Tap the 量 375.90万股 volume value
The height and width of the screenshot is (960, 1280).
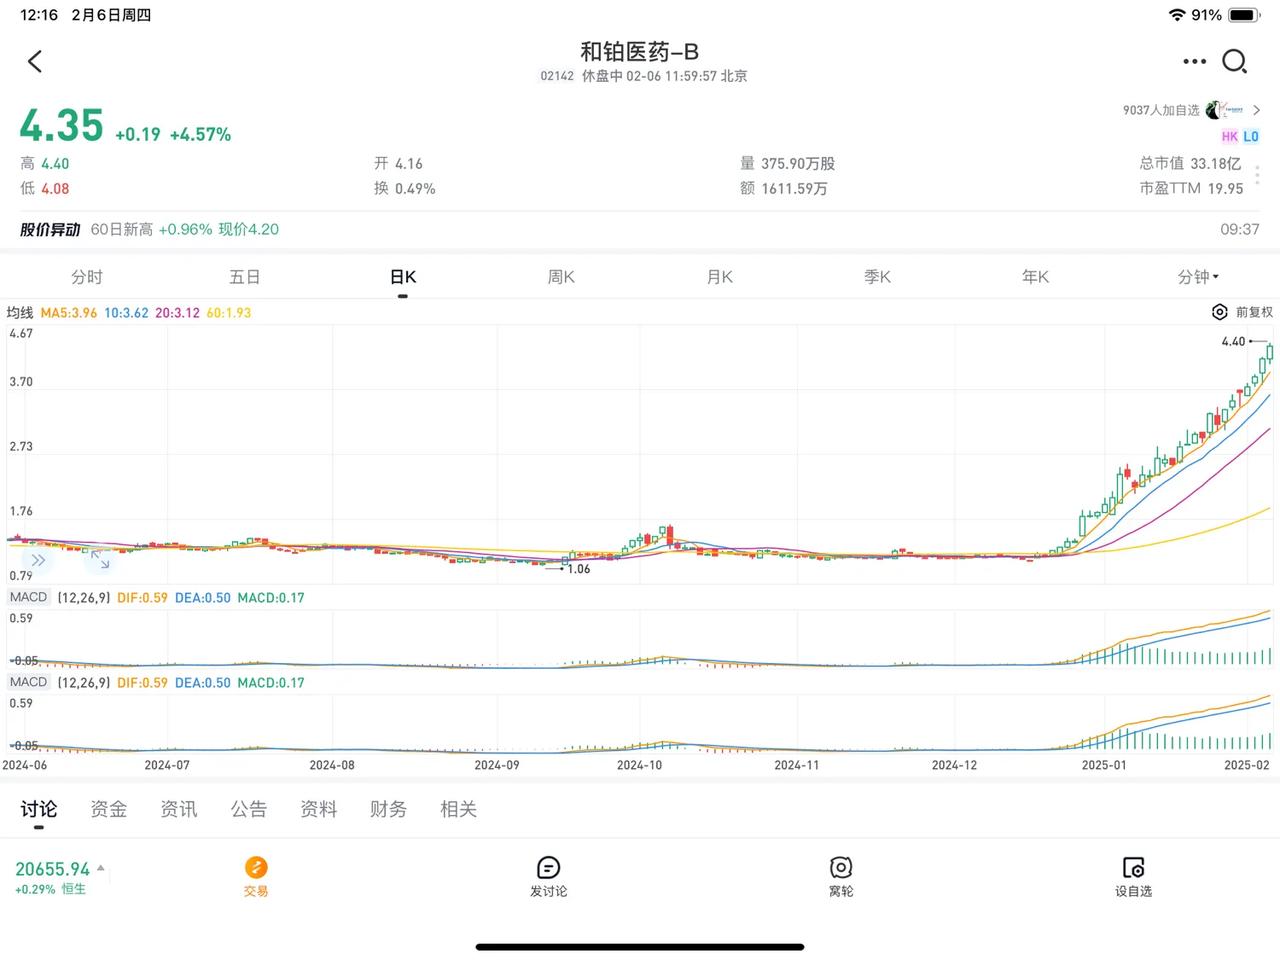click(x=788, y=163)
